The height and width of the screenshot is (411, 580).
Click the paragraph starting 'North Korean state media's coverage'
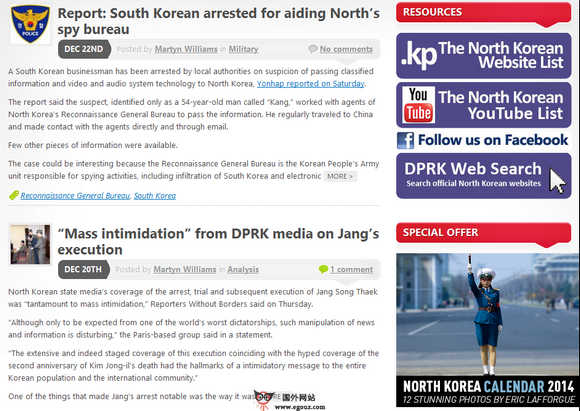point(193,298)
